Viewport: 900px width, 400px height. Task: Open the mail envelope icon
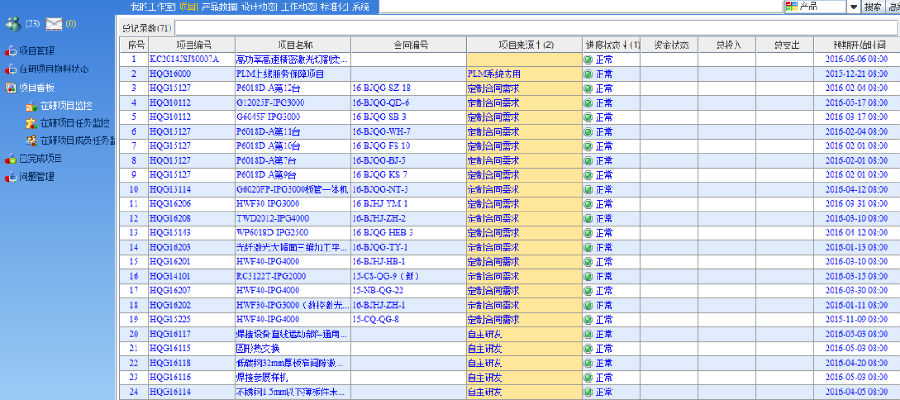[54, 24]
